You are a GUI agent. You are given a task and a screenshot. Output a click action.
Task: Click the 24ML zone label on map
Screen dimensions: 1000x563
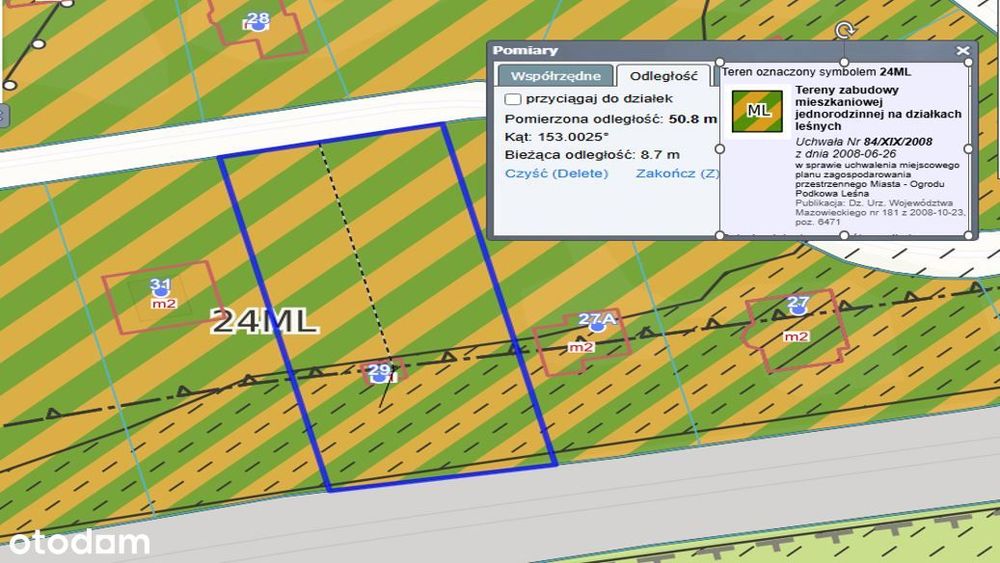pyautogui.click(x=264, y=321)
